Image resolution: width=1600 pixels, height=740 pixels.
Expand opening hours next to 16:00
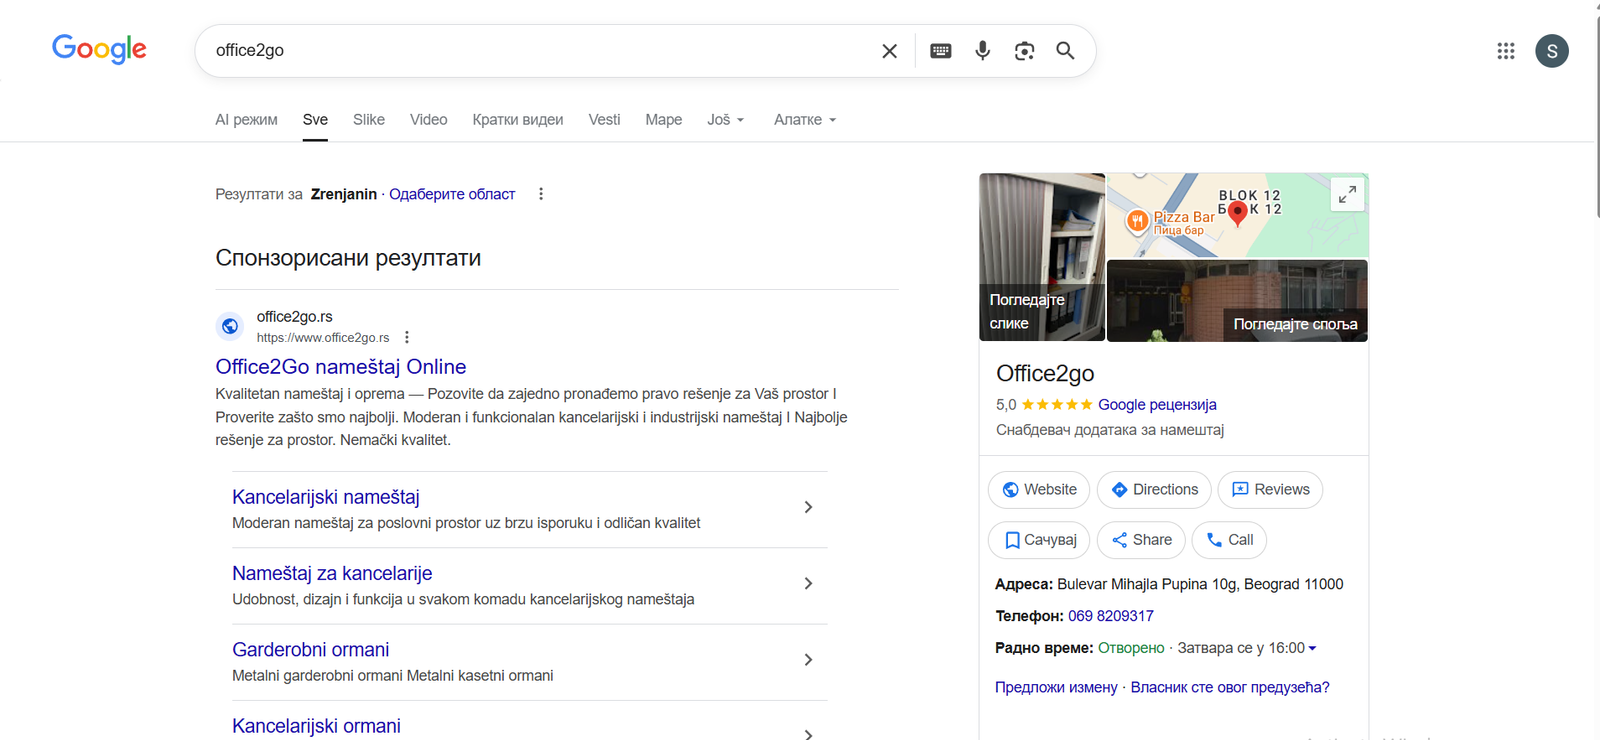point(1312,648)
